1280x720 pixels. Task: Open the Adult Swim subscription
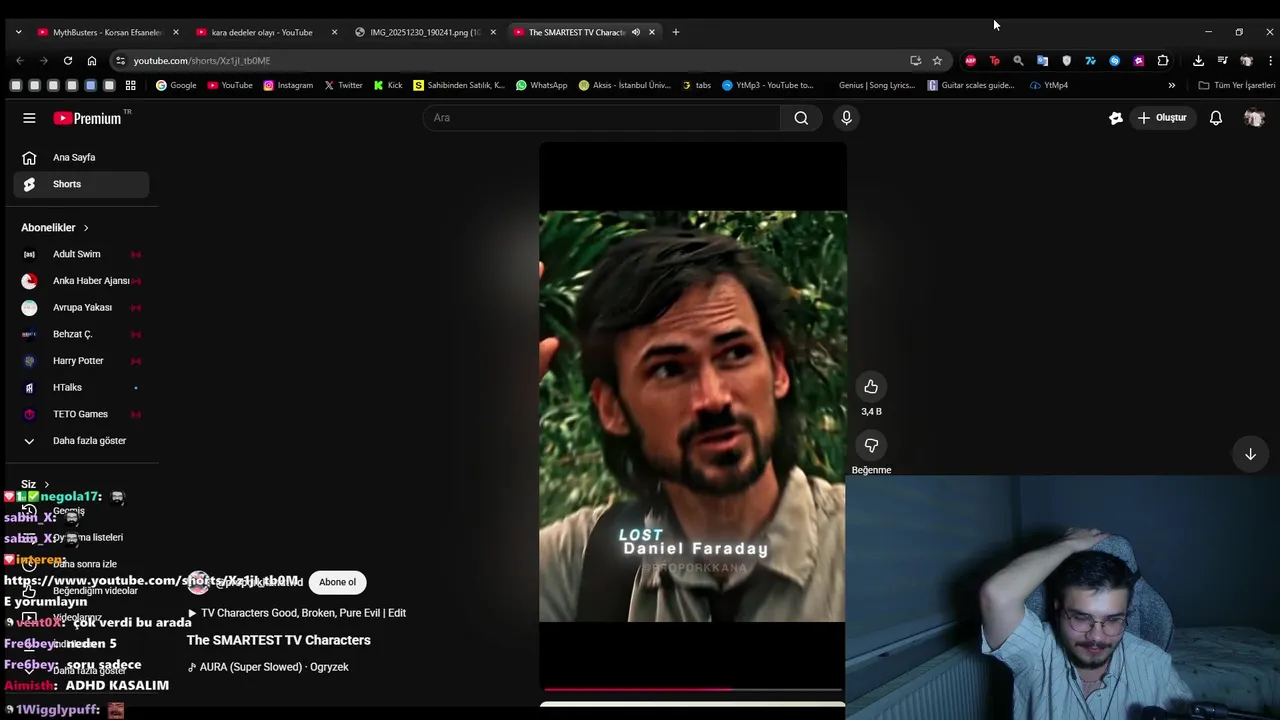(x=80, y=254)
